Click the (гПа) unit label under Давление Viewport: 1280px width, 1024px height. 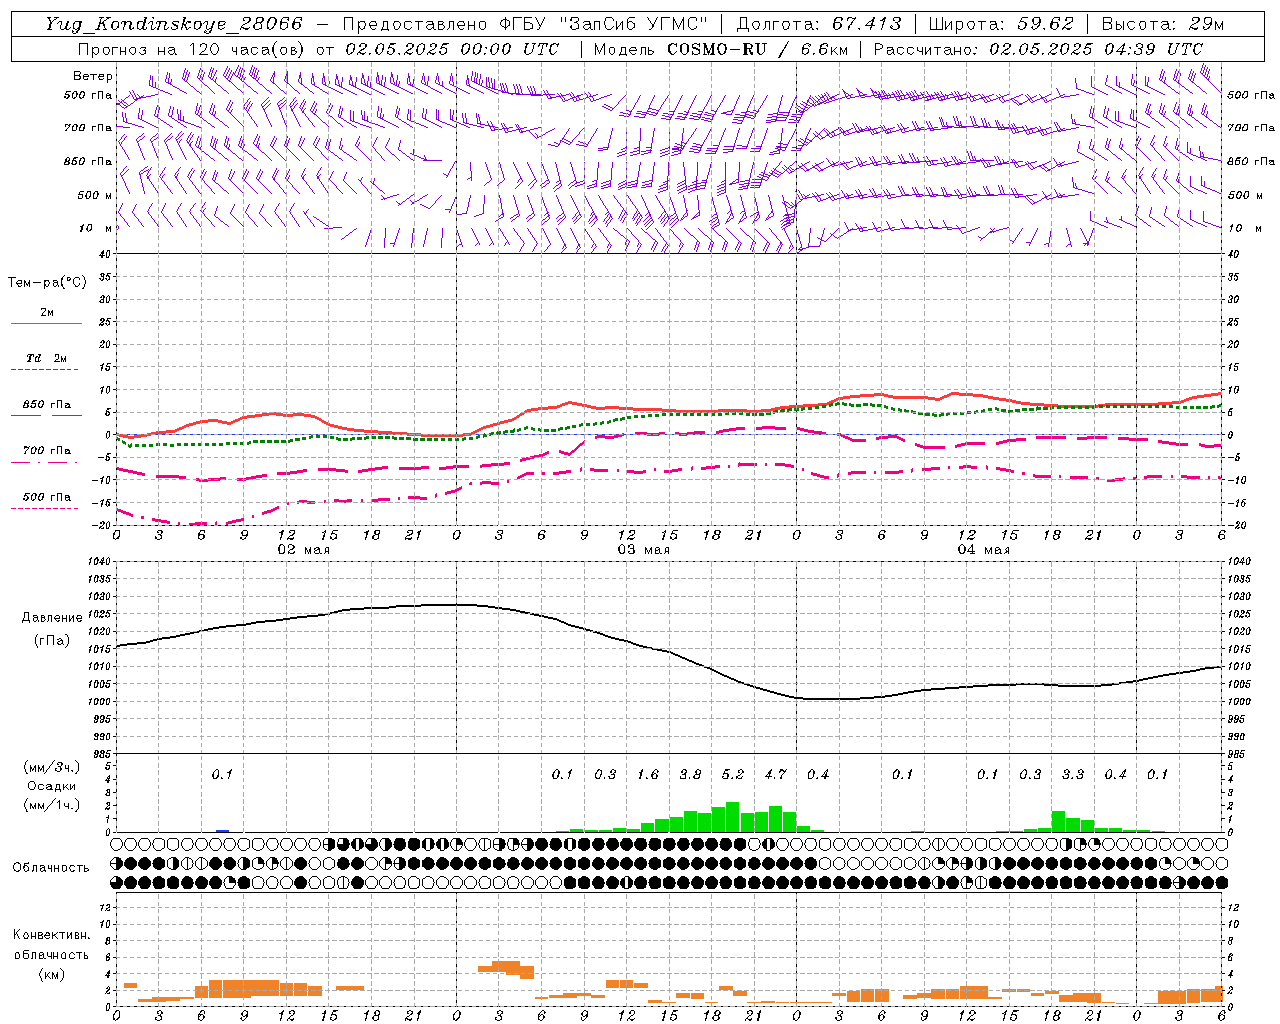(x=51, y=641)
